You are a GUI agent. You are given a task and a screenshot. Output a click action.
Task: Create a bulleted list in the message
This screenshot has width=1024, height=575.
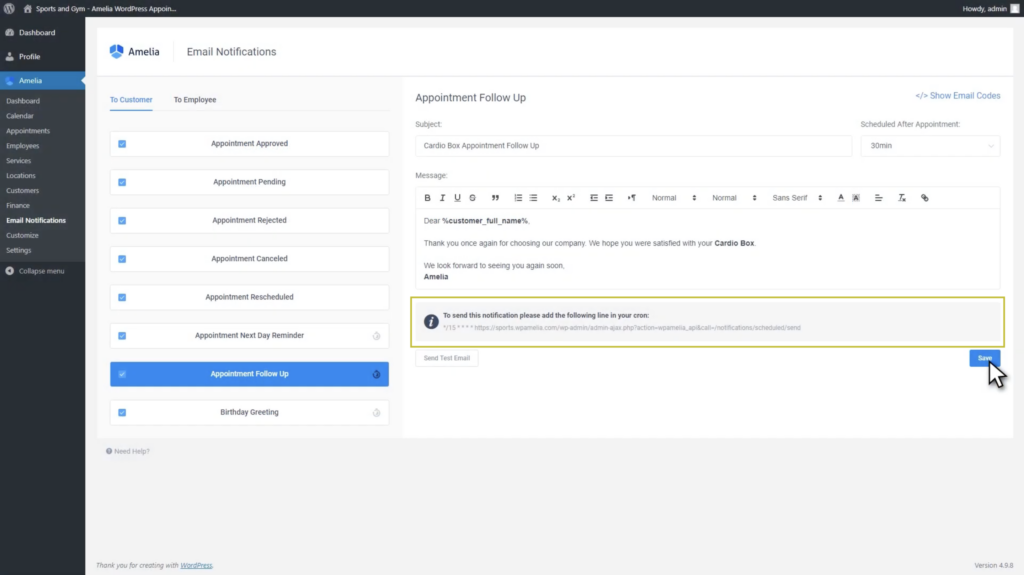click(533, 198)
